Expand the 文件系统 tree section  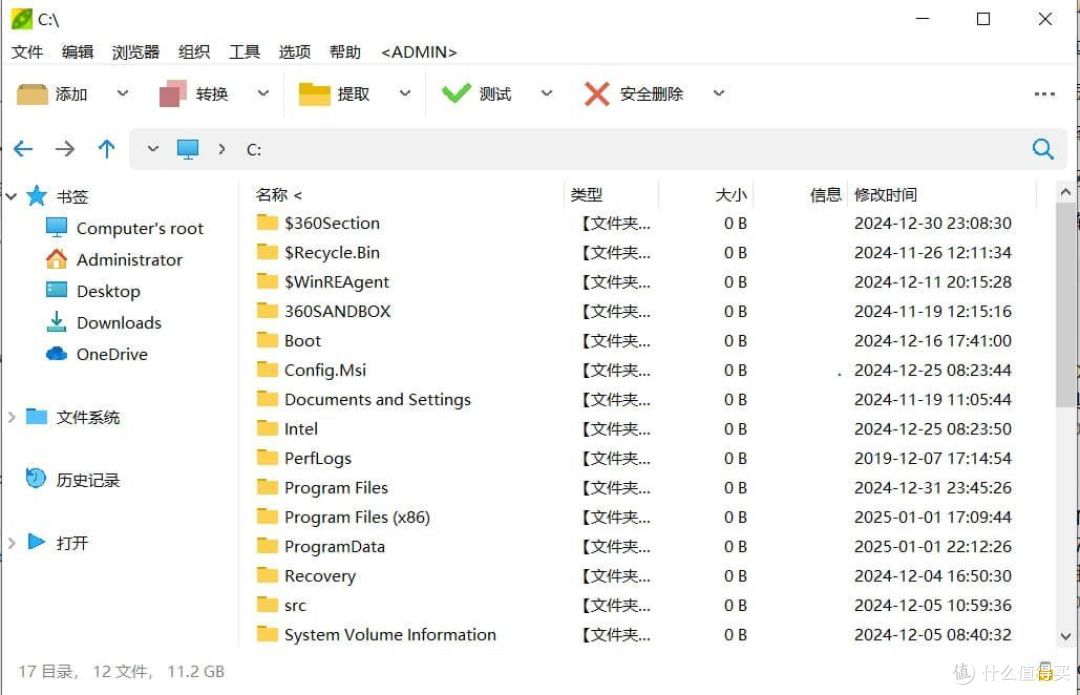click(11, 417)
